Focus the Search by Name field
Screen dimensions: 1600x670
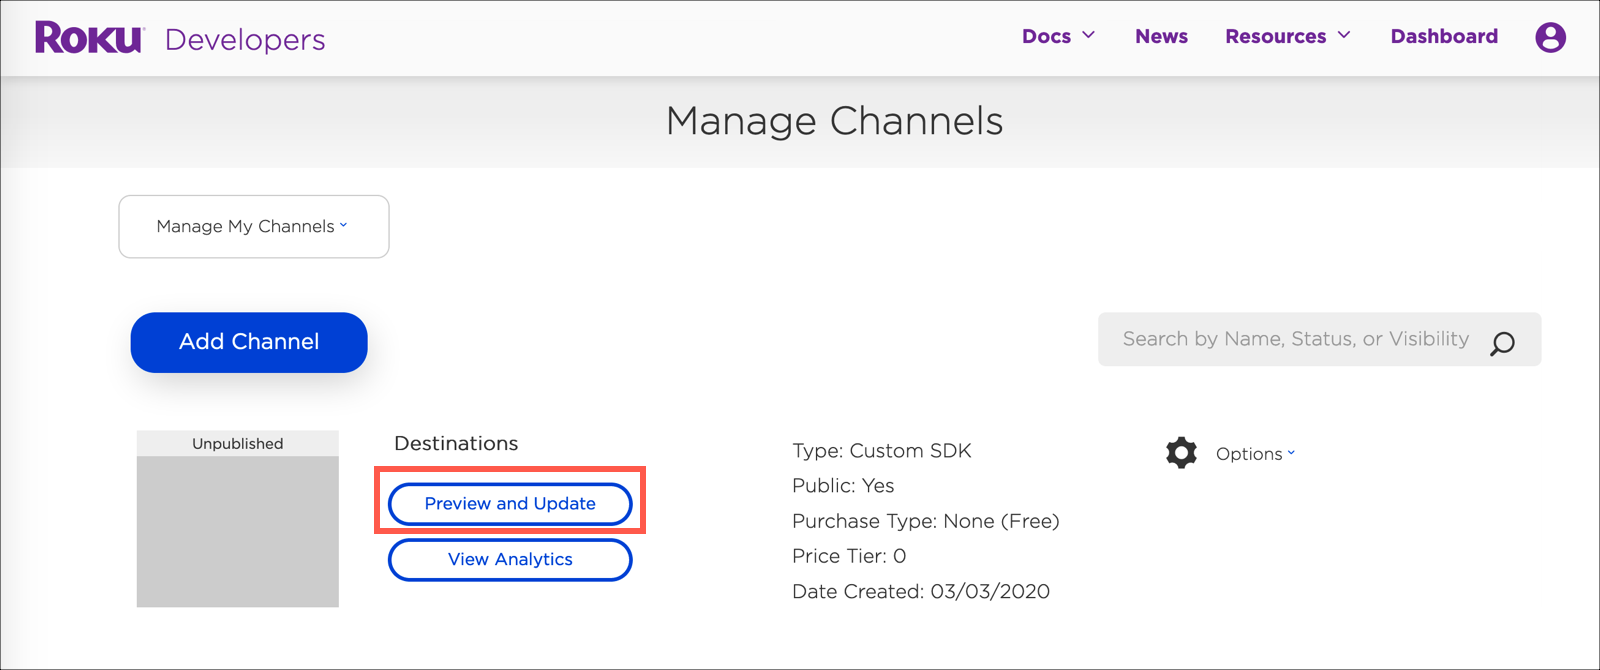(1295, 340)
